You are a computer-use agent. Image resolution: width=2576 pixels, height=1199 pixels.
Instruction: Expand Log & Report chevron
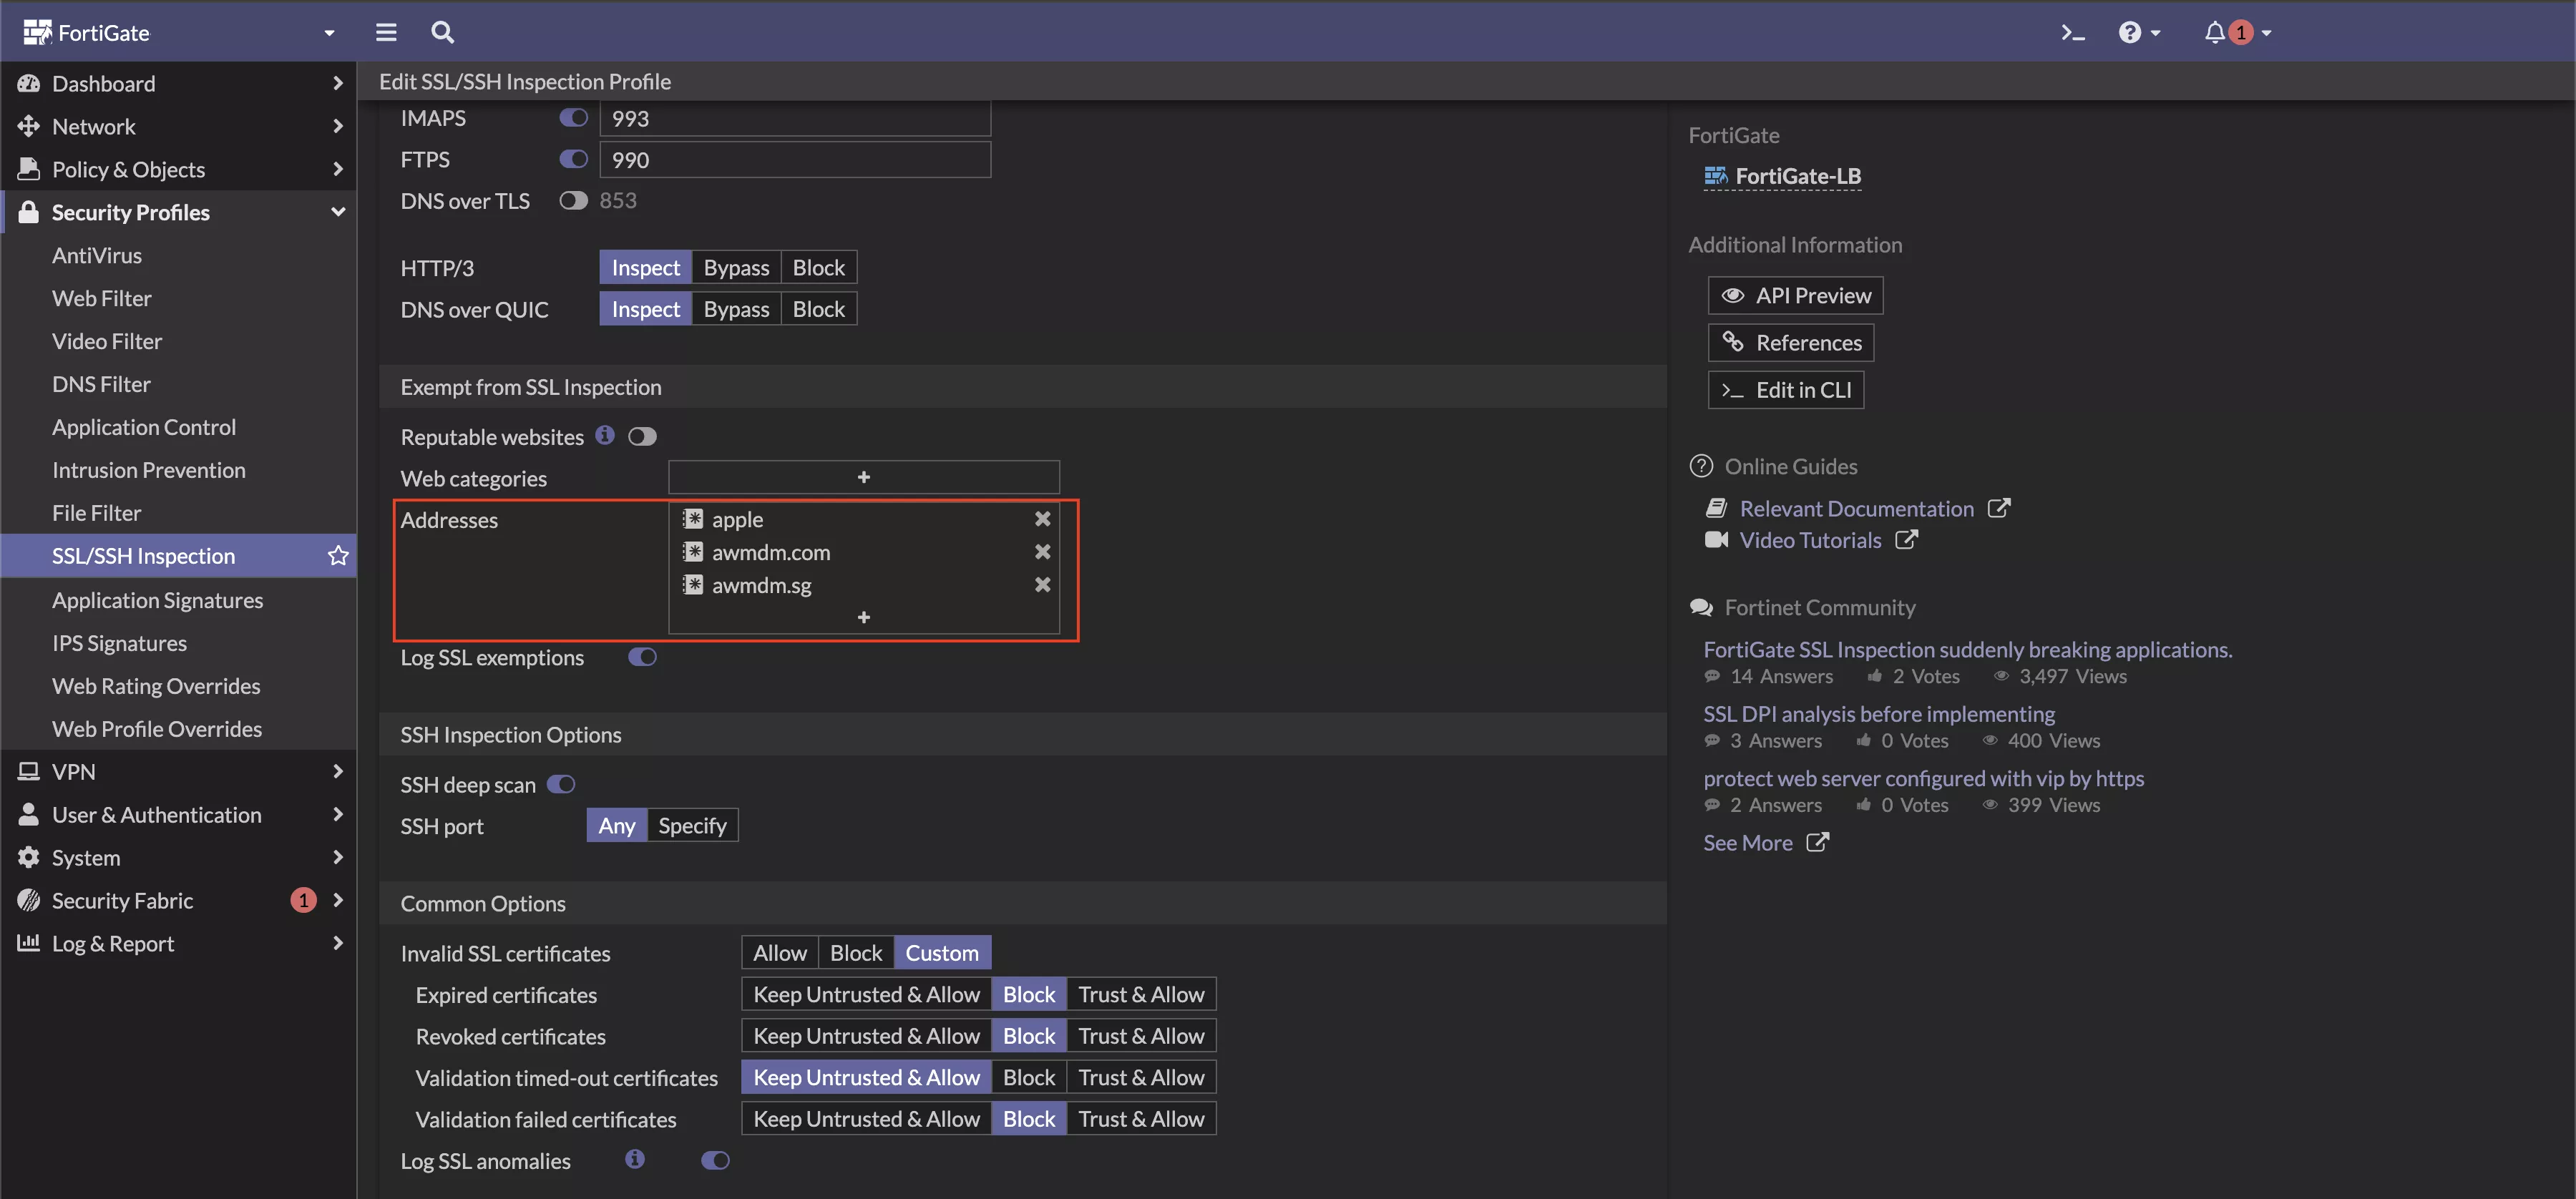(x=337, y=943)
